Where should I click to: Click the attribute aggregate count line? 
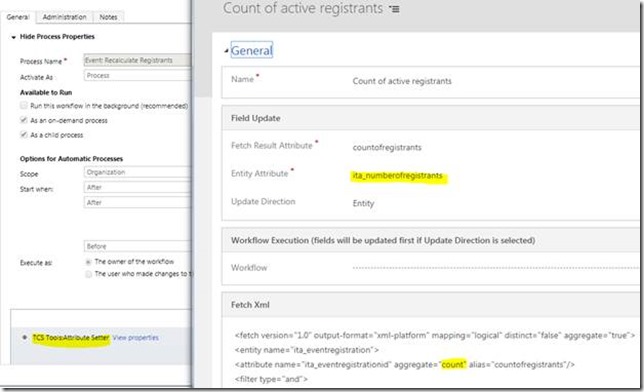405,364
